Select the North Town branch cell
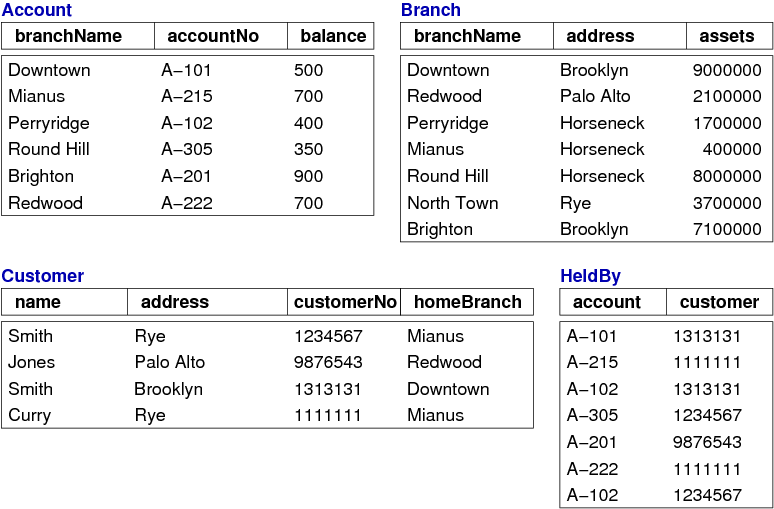 click(453, 203)
